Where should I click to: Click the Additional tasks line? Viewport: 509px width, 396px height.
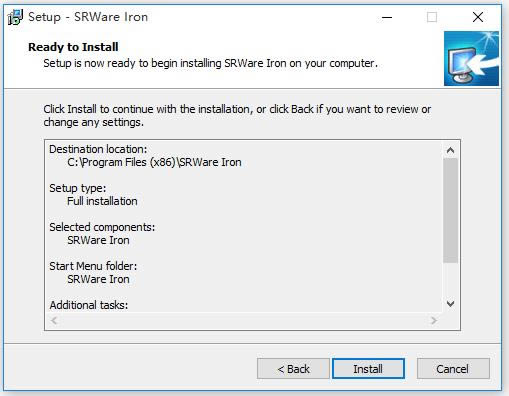click(x=89, y=305)
